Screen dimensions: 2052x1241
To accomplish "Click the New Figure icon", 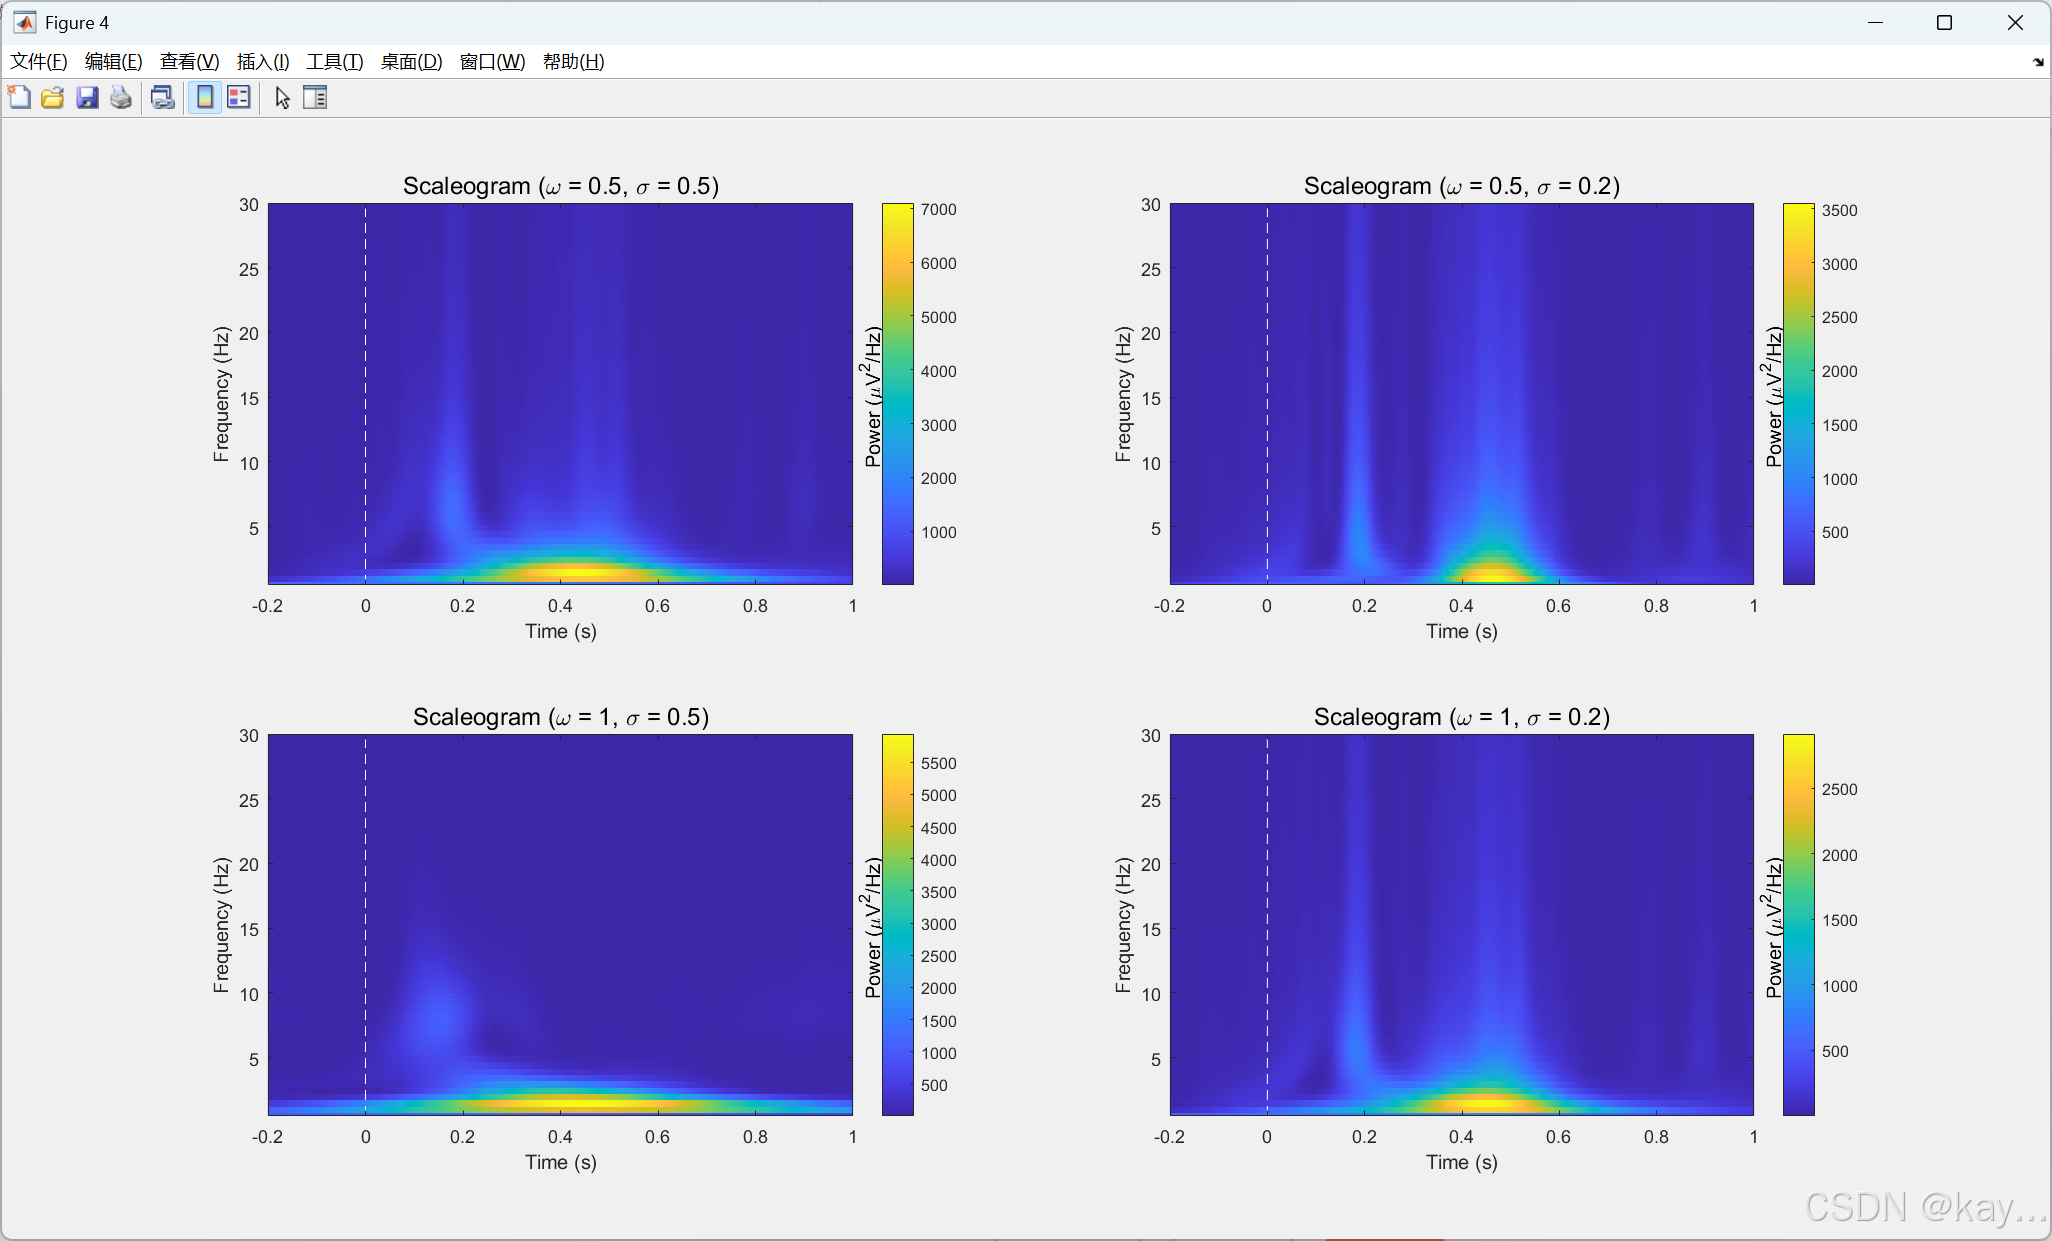I will (x=19, y=97).
